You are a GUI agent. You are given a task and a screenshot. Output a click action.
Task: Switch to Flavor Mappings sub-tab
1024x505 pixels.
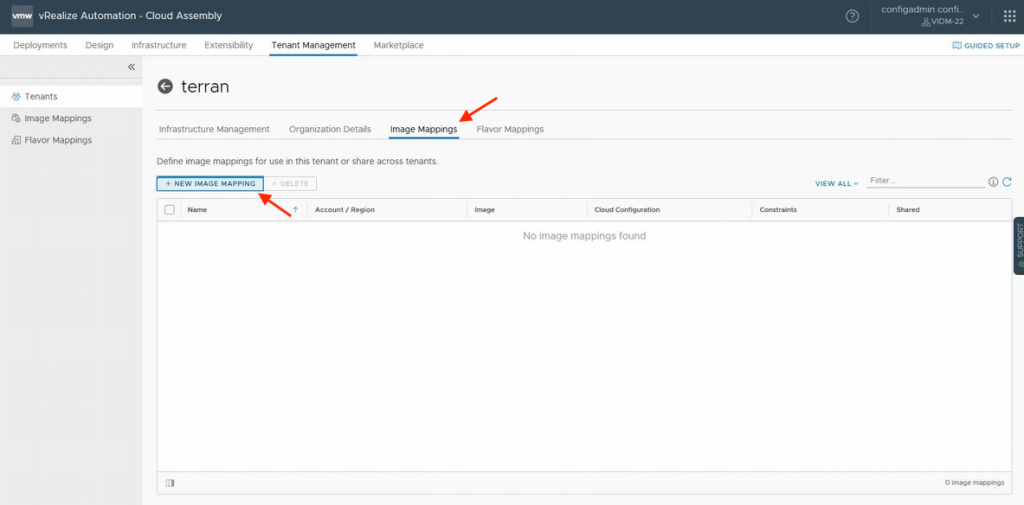(510, 129)
